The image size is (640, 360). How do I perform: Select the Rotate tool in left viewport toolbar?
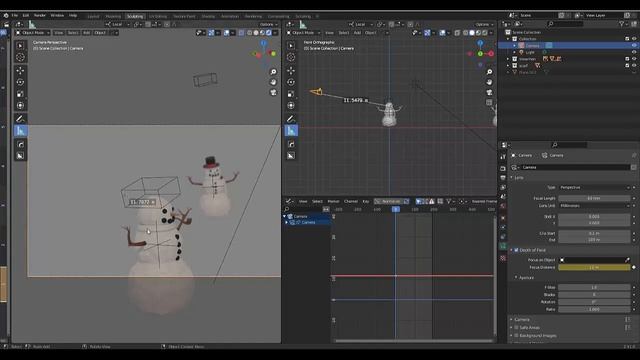click(20, 82)
